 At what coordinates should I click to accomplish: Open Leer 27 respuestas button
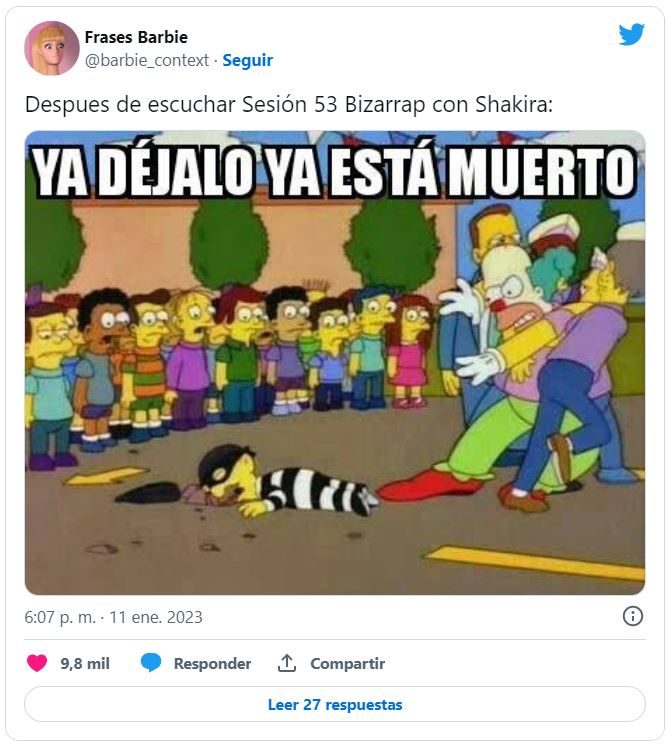pos(334,704)
